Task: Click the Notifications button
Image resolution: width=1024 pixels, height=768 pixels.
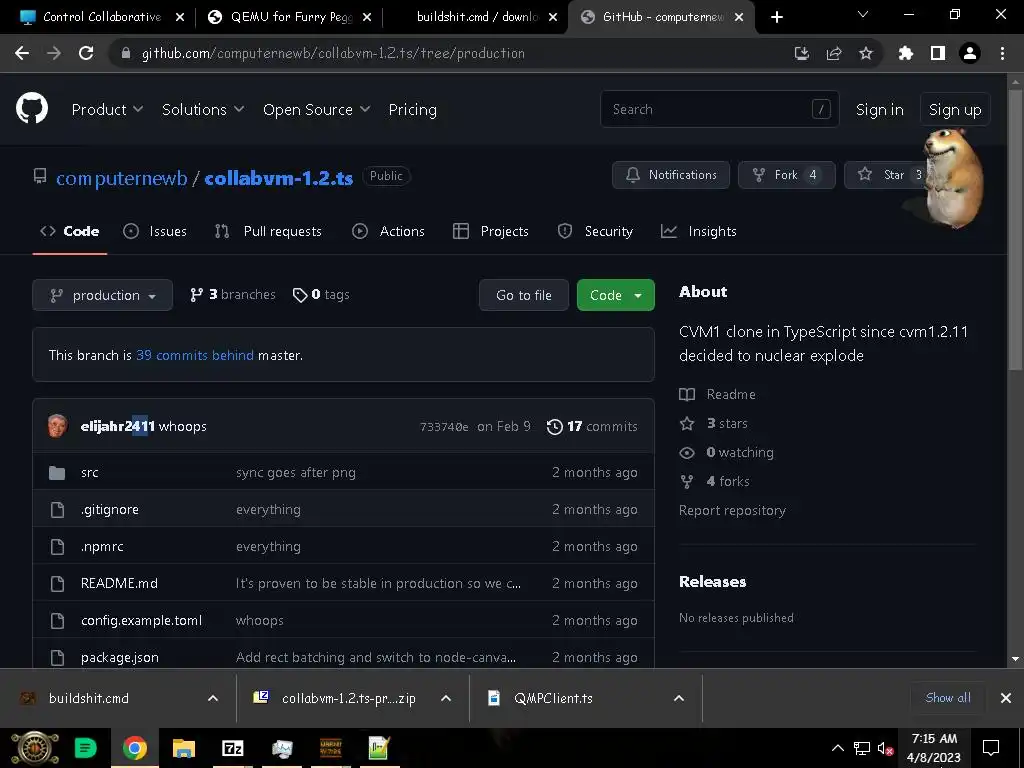Action: (x=671, y=175)
